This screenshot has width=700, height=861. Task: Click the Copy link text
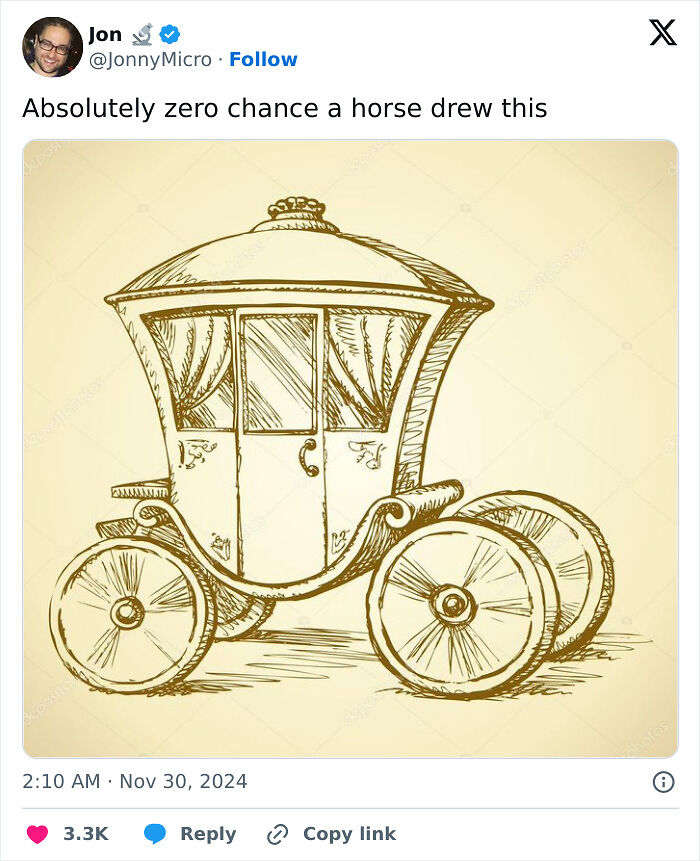(x=349, y=834)
